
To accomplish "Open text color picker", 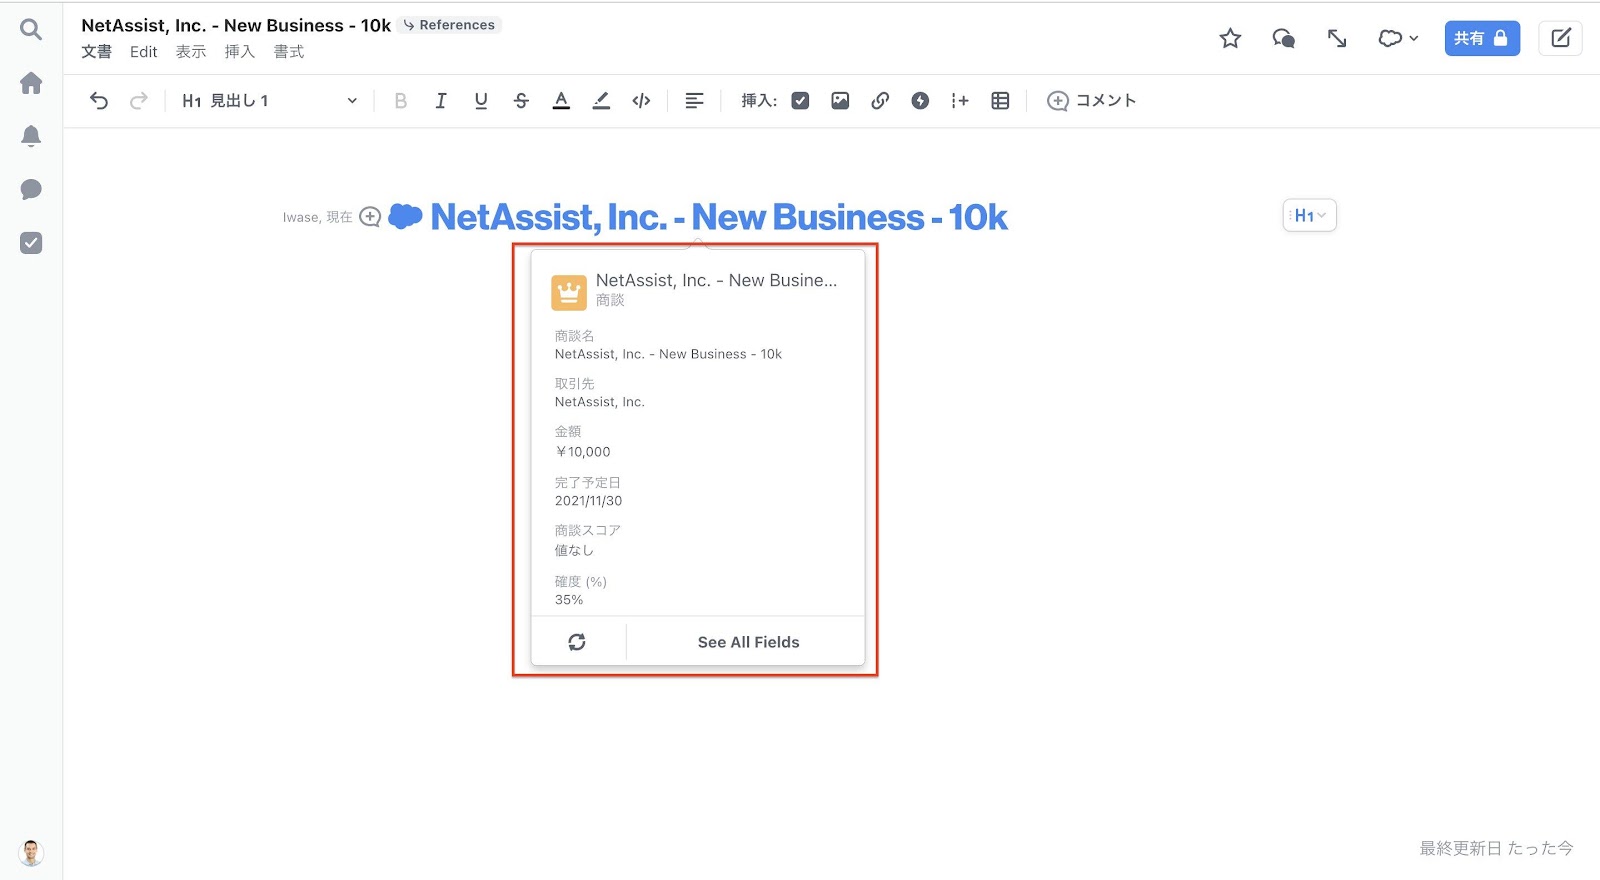I will (561, 100).
